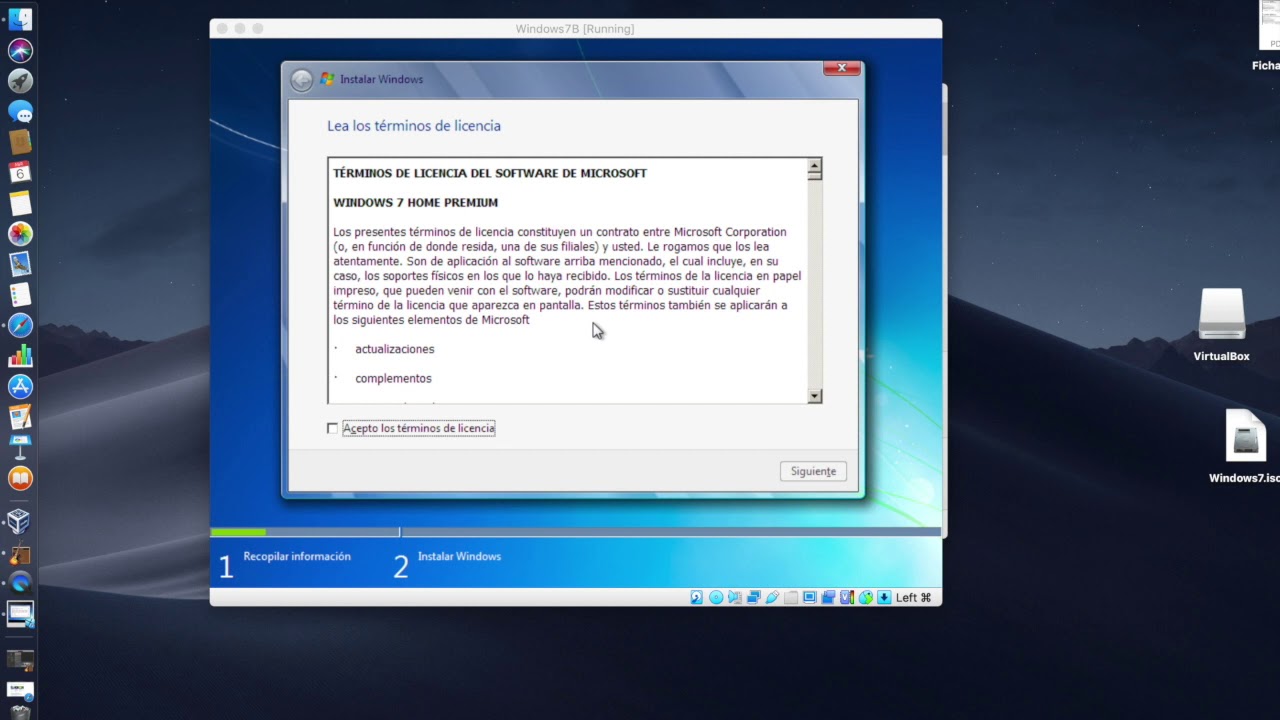This screenshot has width=1280, height=720.
Task: Launch Siri from the Dock
Action: 20,50
